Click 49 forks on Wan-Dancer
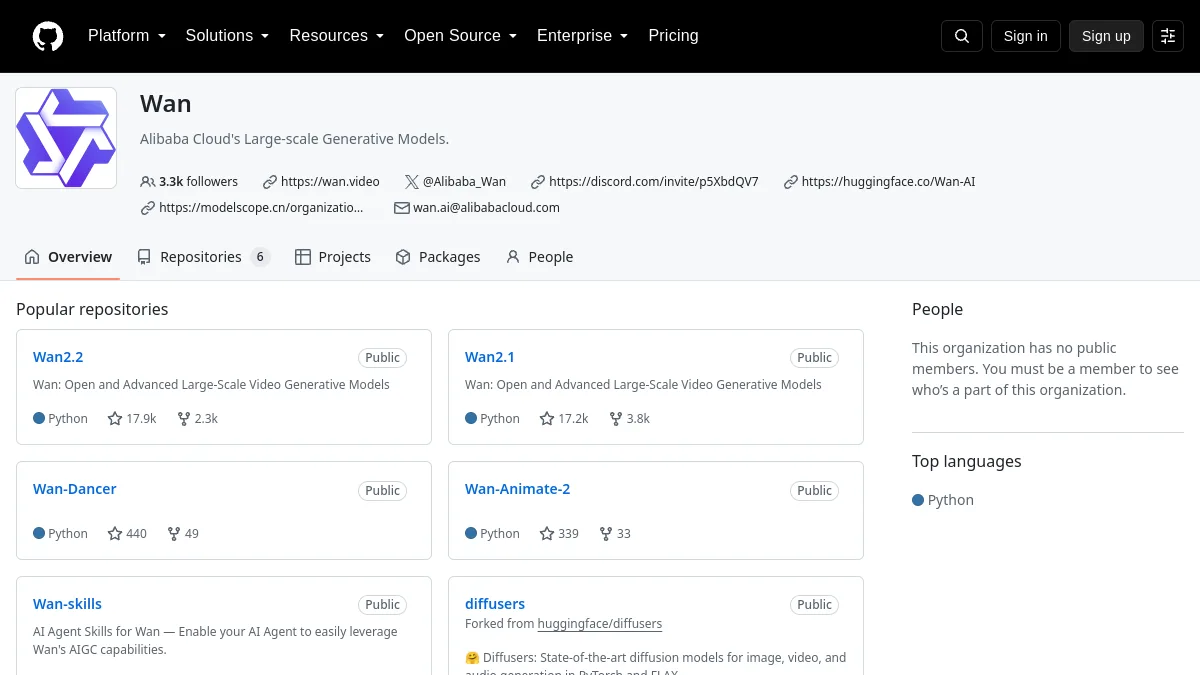The image size is (1200, 675). point(182,534)
